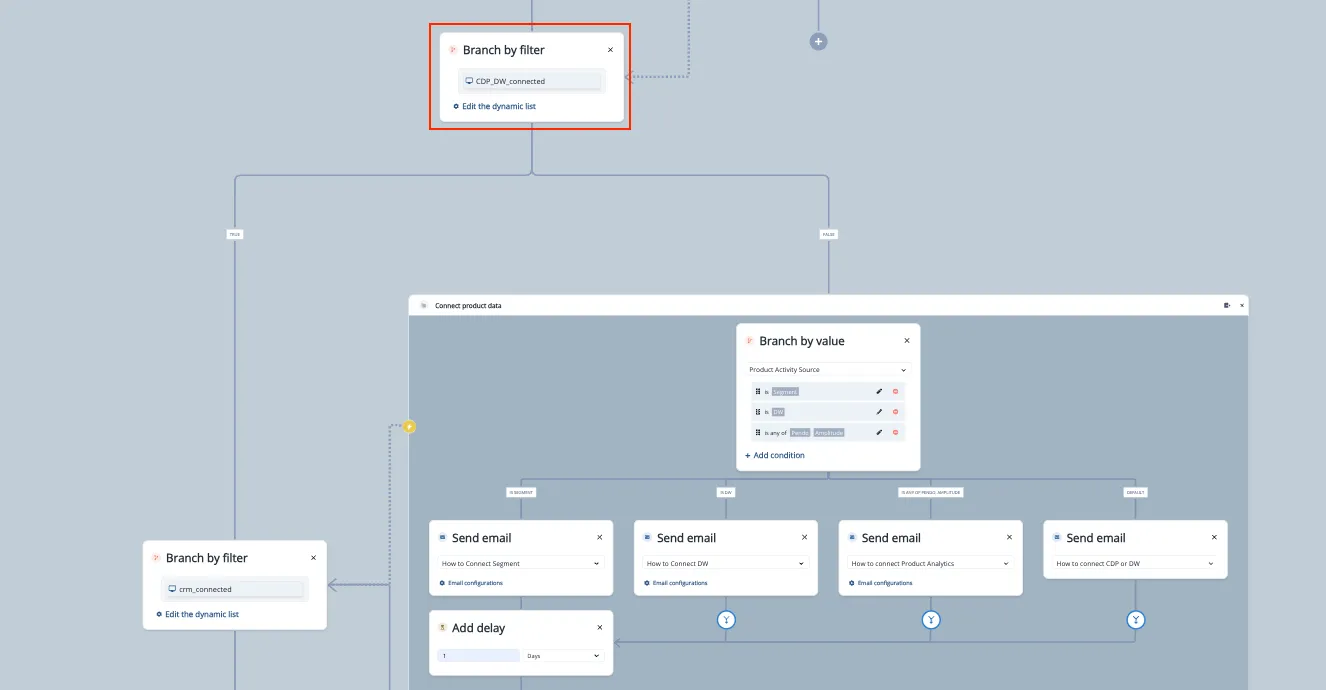Screen dimensions: 1326x690
Task: Open the Days unit dropdown in Add delay
Action: click(564, 656)
